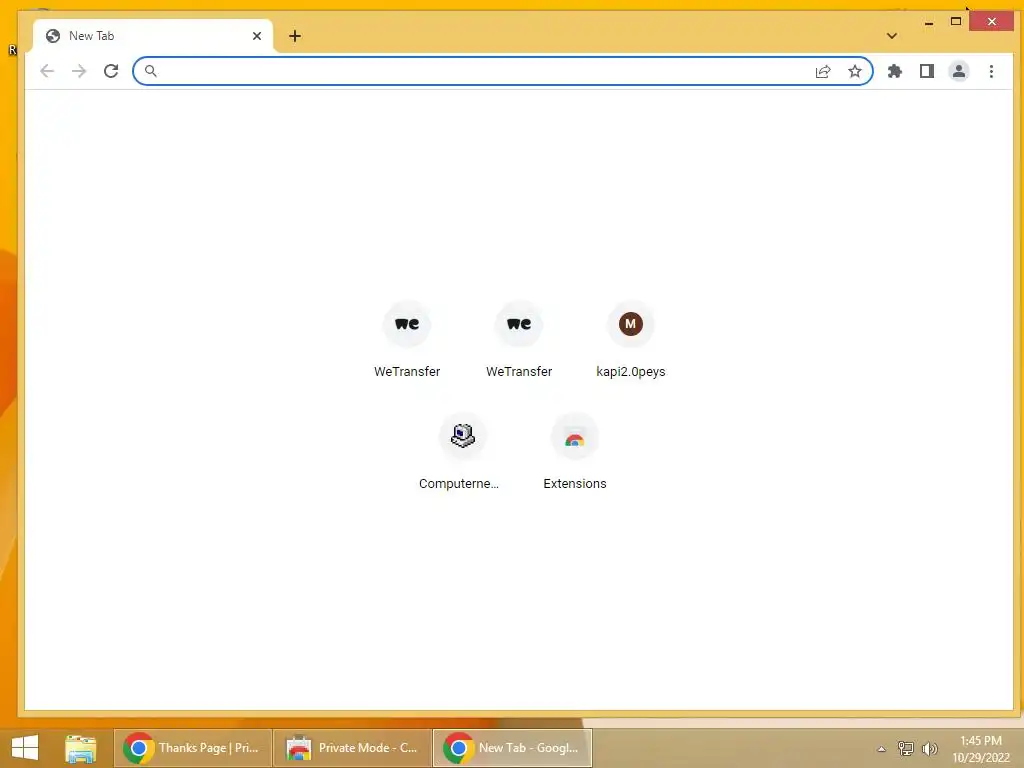1024x768 pixels.
Task: Share this page icon in address bar
Action: 823,71
